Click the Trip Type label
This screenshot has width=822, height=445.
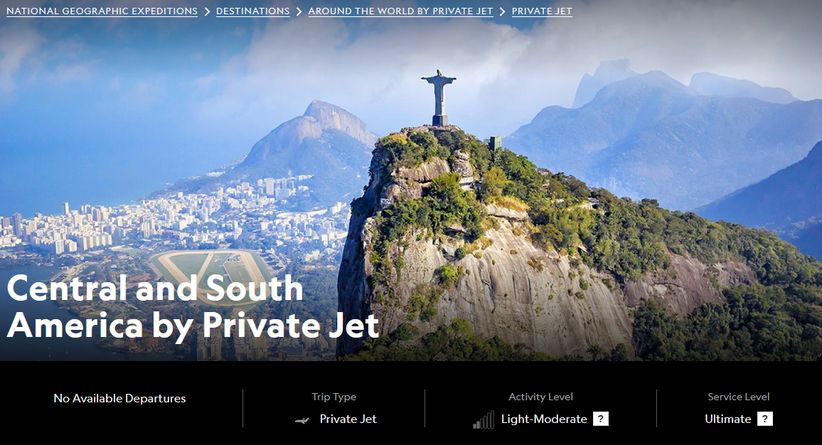tap(334, 397)
